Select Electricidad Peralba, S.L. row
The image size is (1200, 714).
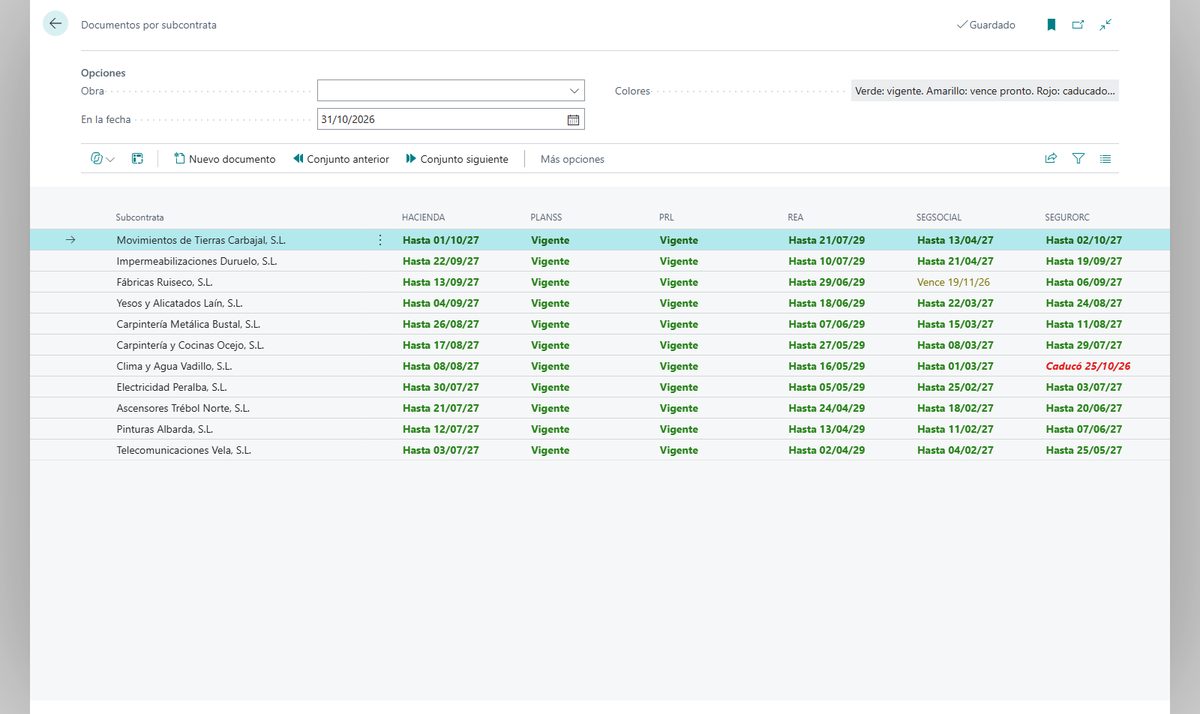600,387
